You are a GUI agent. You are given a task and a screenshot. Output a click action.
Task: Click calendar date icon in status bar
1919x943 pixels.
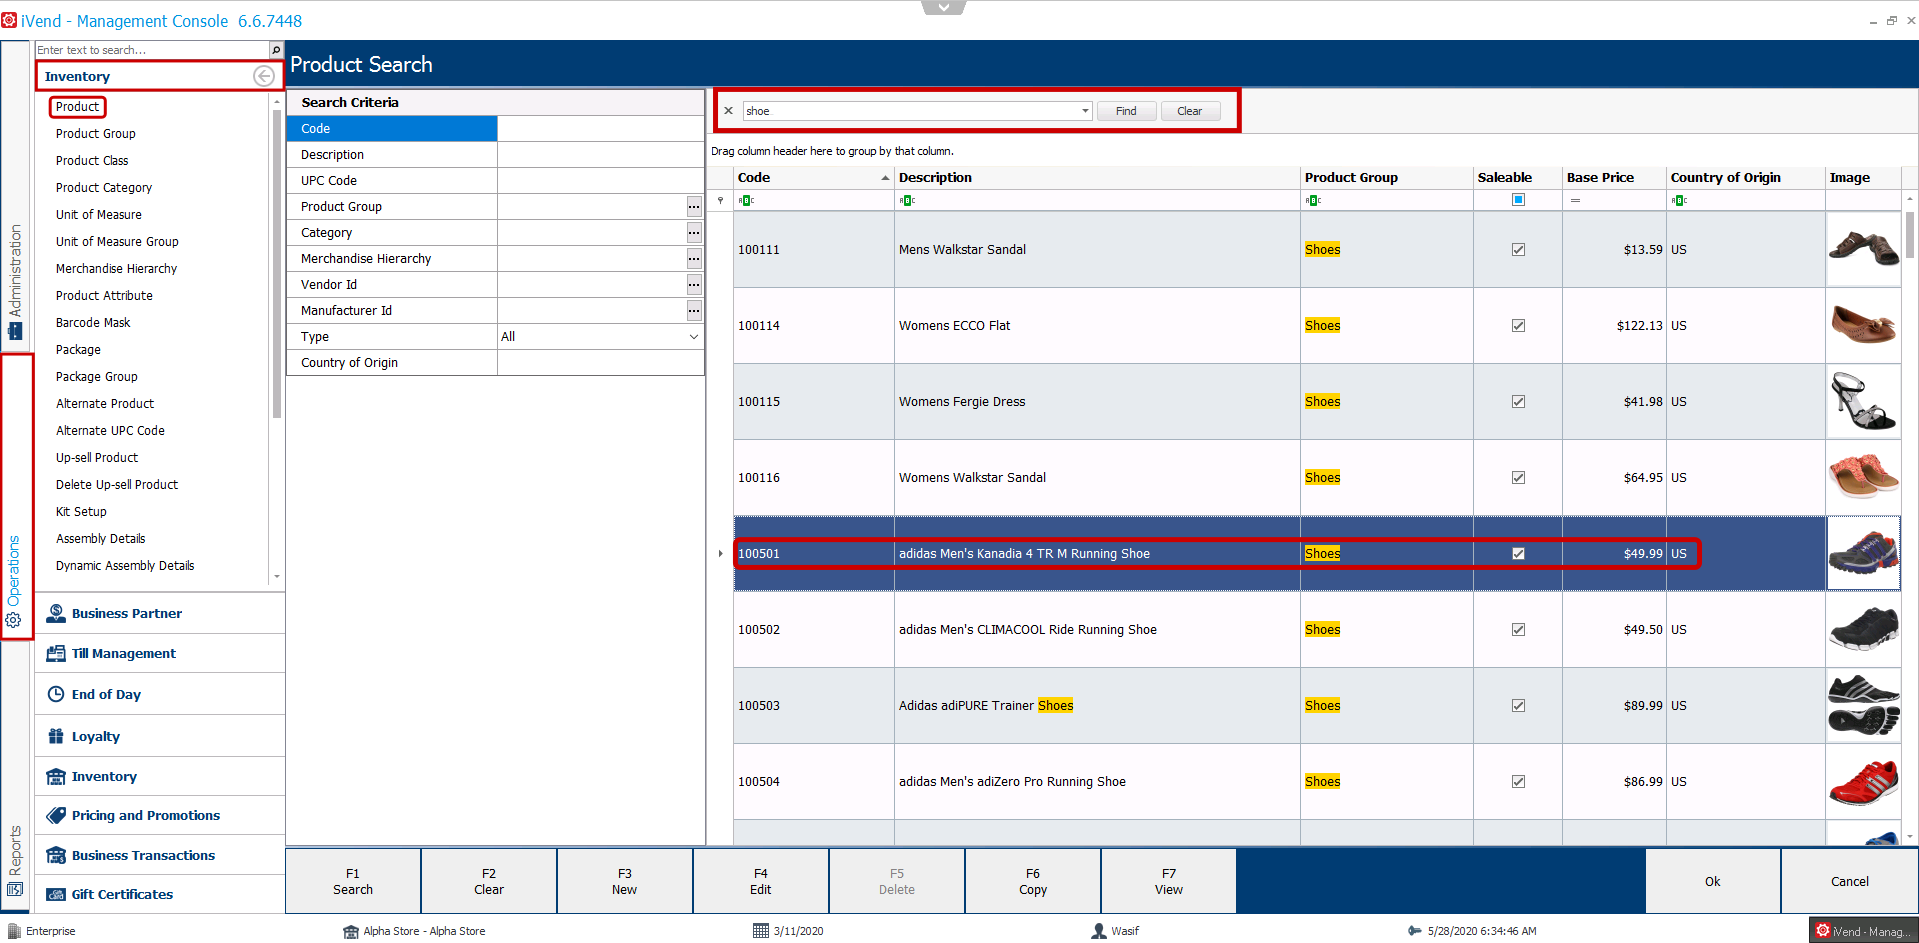tap(761, 931)
